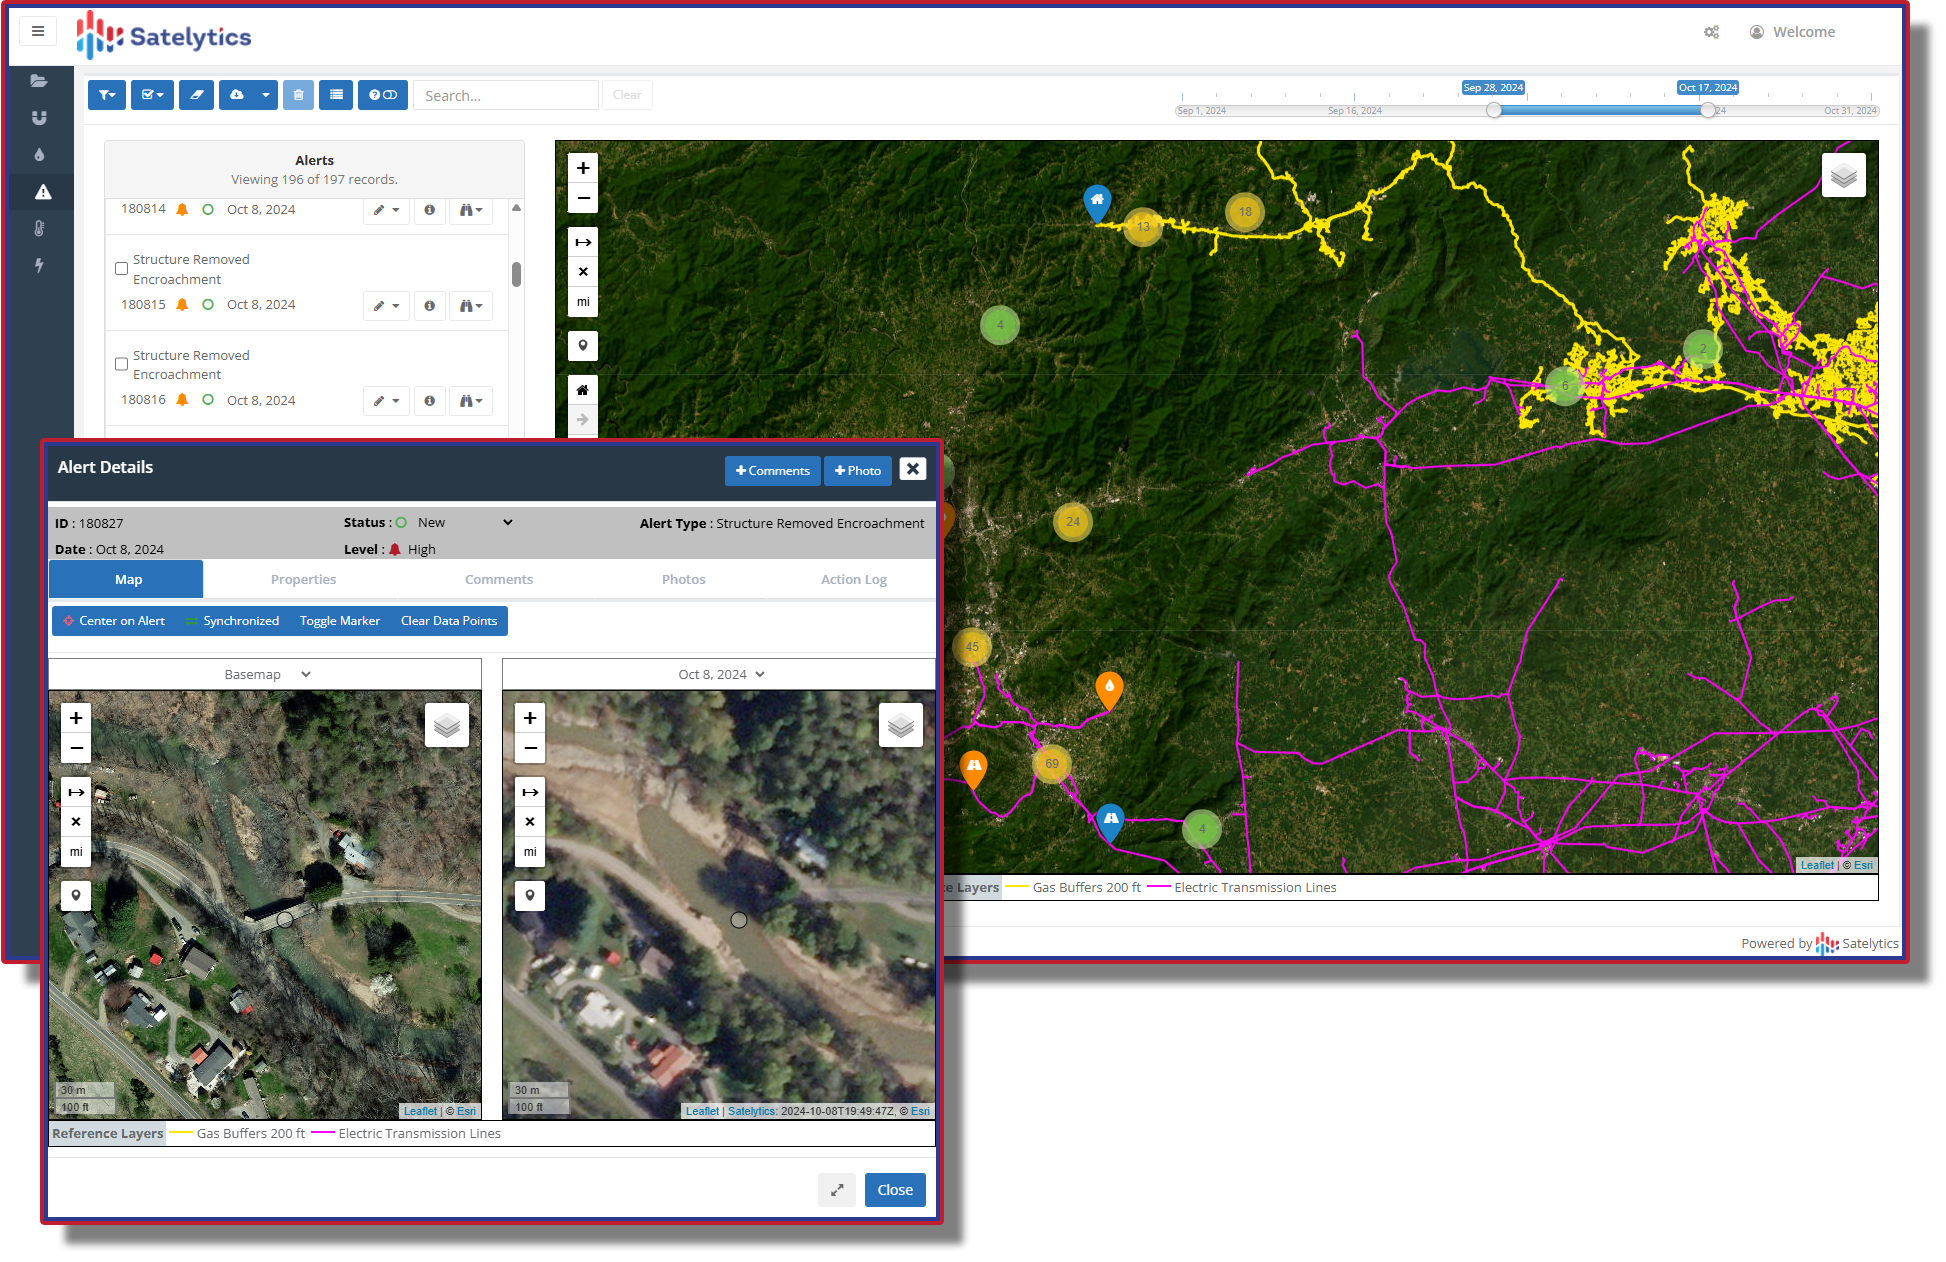Switch to the Properties tab
The height and width of the screenshot is (1262, 1946).
[x=303, y=580]
